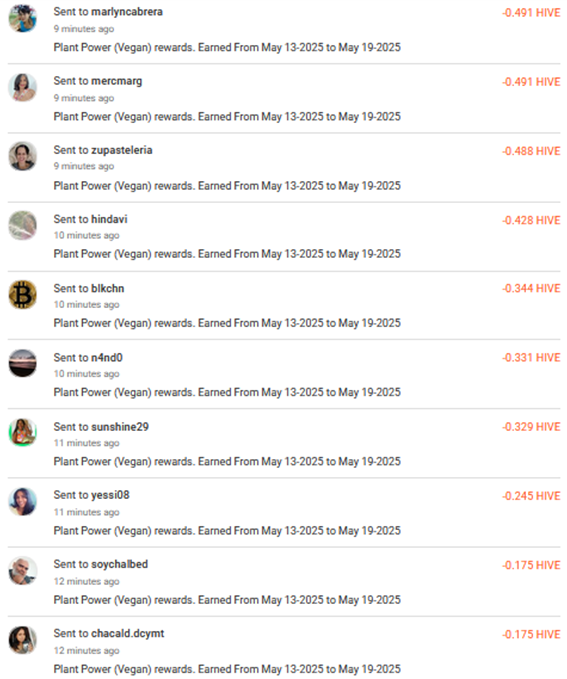Click the yessi08 username link
The height and width of the screenshot is (679, 567).
coord(110,495)
